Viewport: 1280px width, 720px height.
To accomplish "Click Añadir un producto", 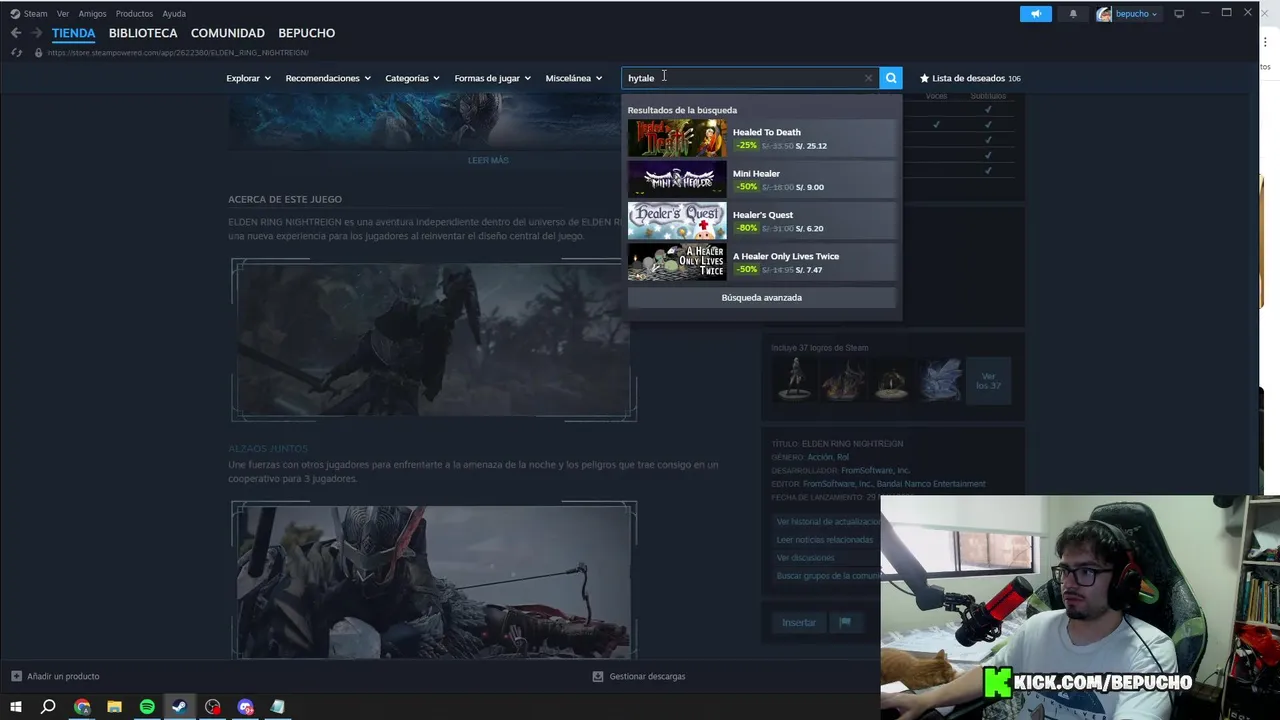I will 55,676.
